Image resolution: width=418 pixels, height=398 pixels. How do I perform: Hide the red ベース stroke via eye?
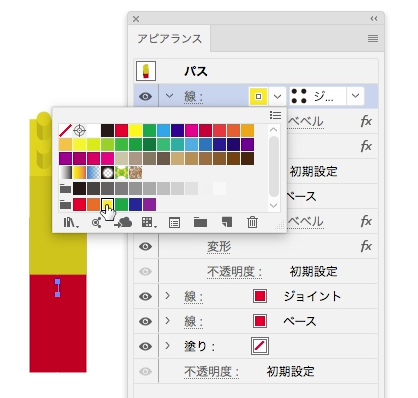pyautogui.click(x=145, y=322)
